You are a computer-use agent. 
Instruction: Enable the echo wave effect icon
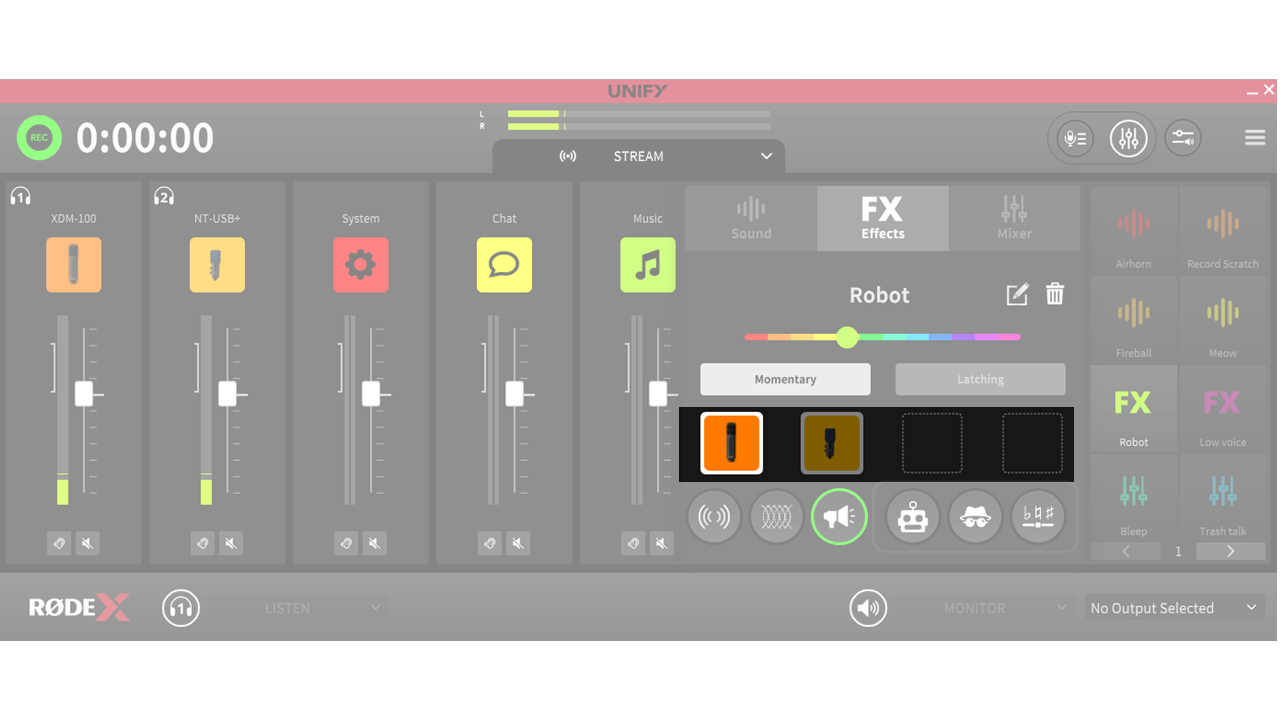coord(776,517)
